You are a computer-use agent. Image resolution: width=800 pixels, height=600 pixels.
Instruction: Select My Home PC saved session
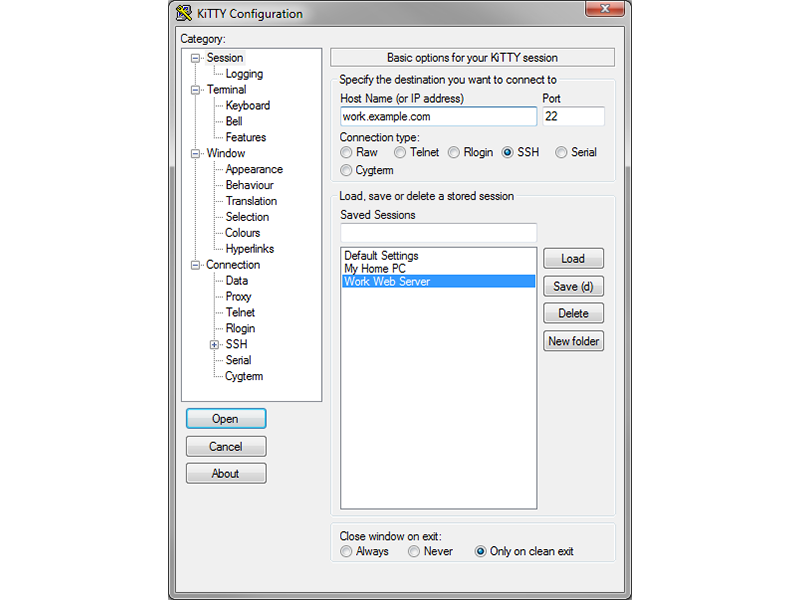click(x=375, y=268)
